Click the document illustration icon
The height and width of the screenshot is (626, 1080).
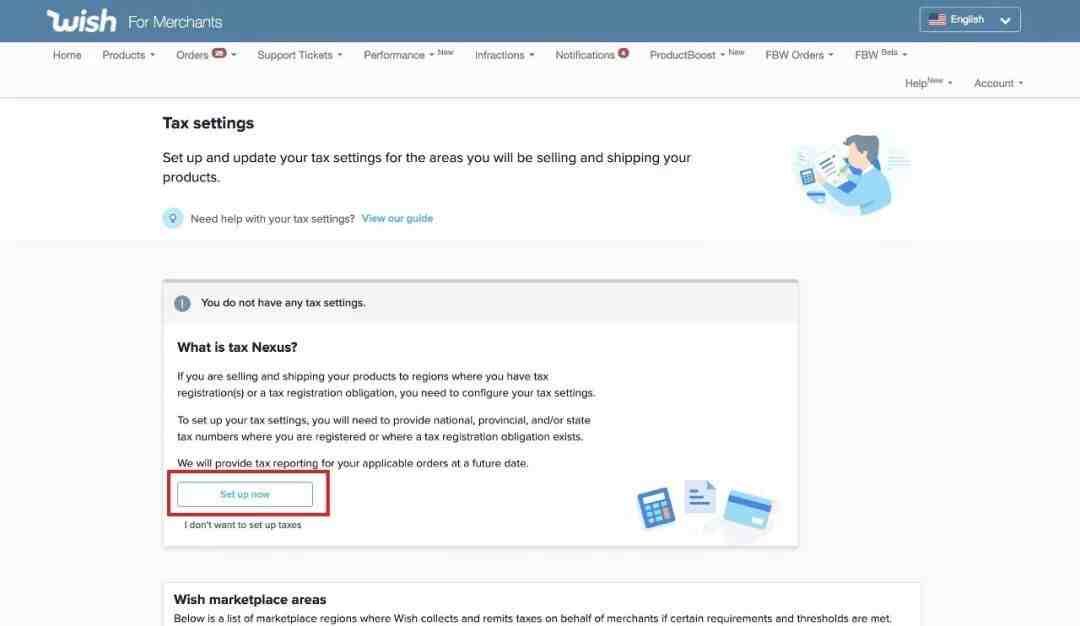pos(700,497)
